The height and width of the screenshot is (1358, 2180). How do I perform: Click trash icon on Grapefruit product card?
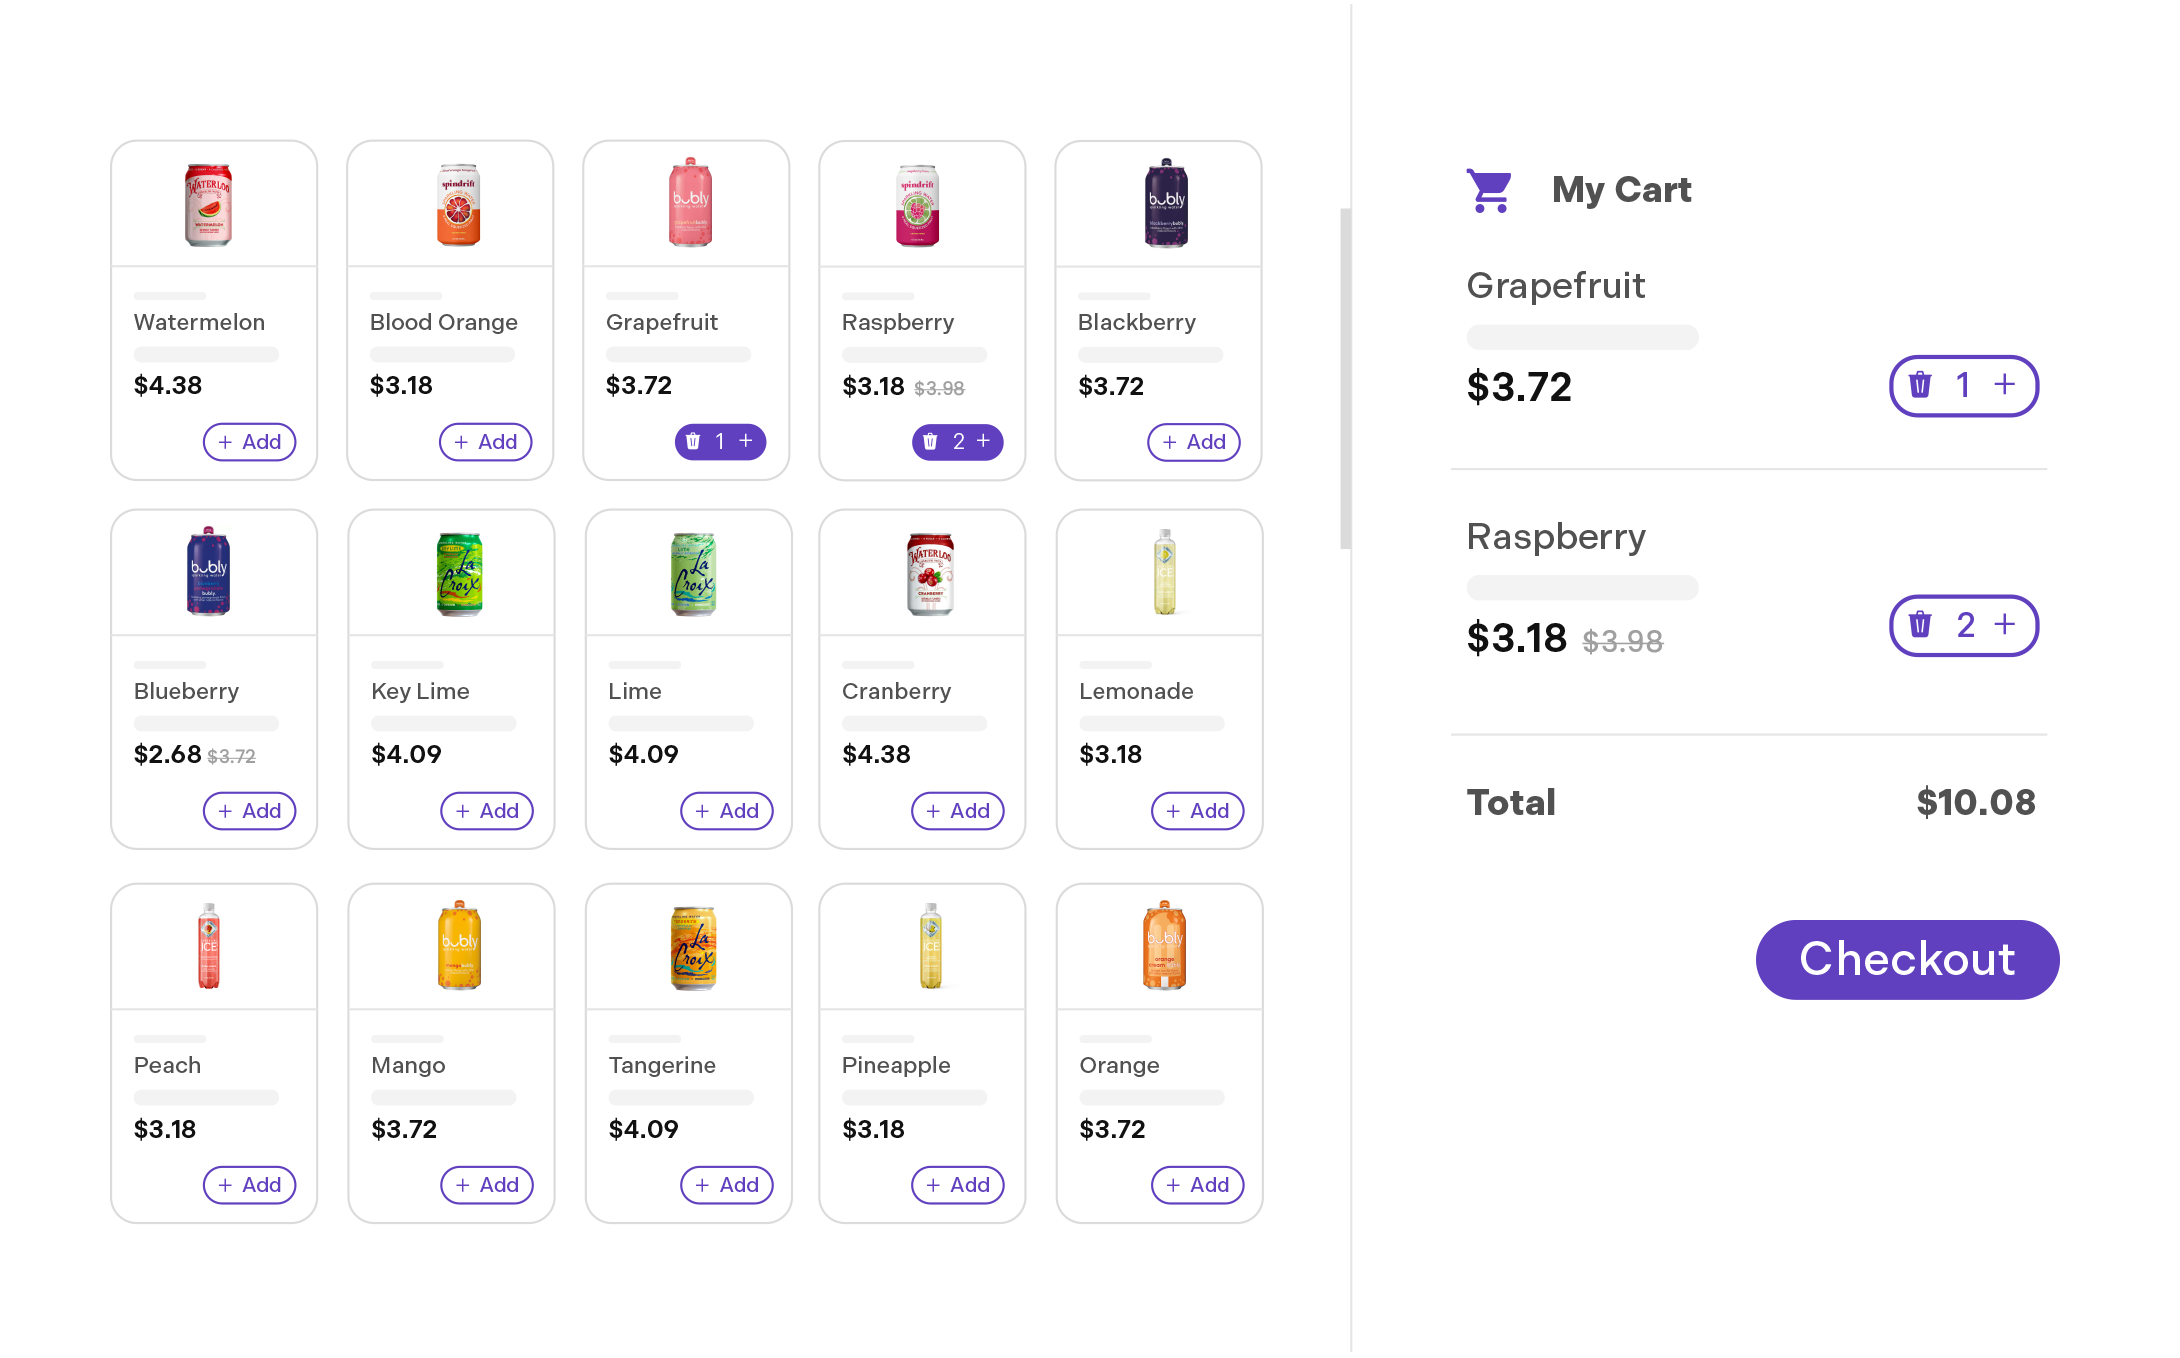(693, 441)
